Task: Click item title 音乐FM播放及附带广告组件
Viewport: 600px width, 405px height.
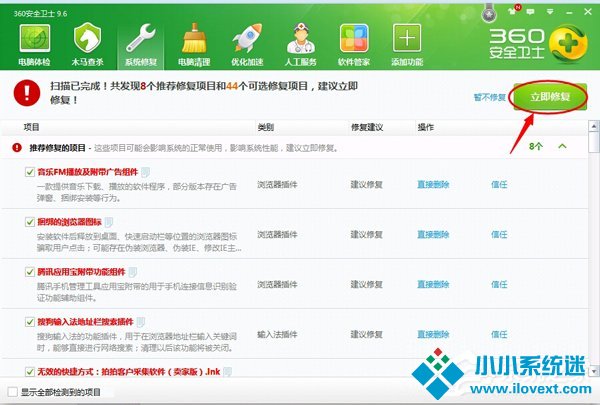Action: 88,172
